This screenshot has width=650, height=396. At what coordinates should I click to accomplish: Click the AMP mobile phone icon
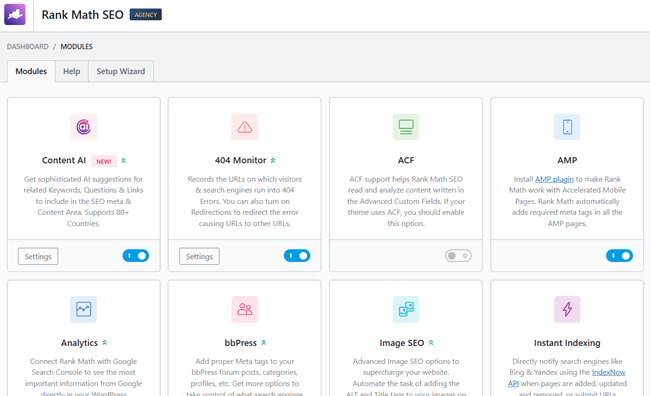(x=567, y=127)
